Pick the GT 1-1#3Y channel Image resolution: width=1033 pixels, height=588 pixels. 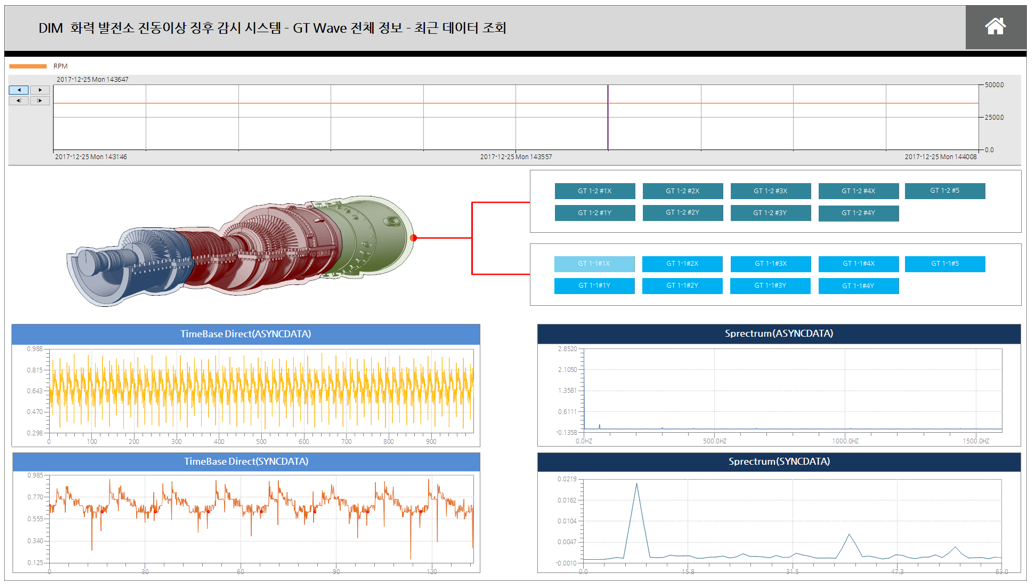770,286
